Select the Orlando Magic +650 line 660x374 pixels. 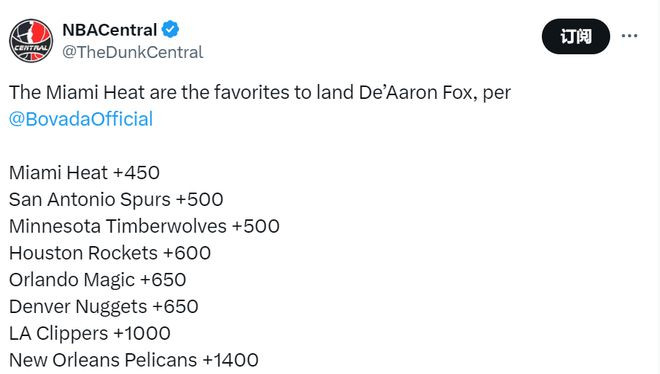pyautogui.click(x=98, y=280)
